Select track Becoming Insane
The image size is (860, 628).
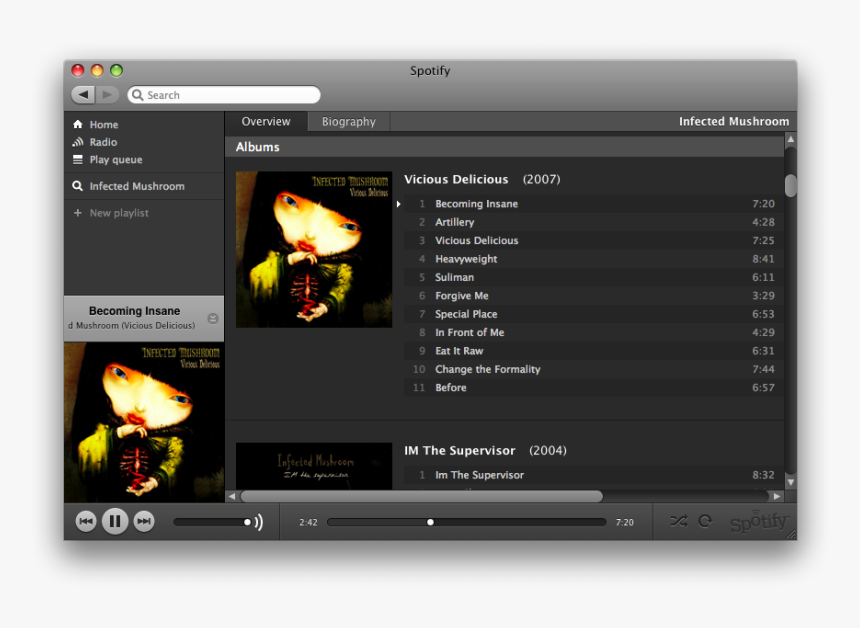(593, 203)
